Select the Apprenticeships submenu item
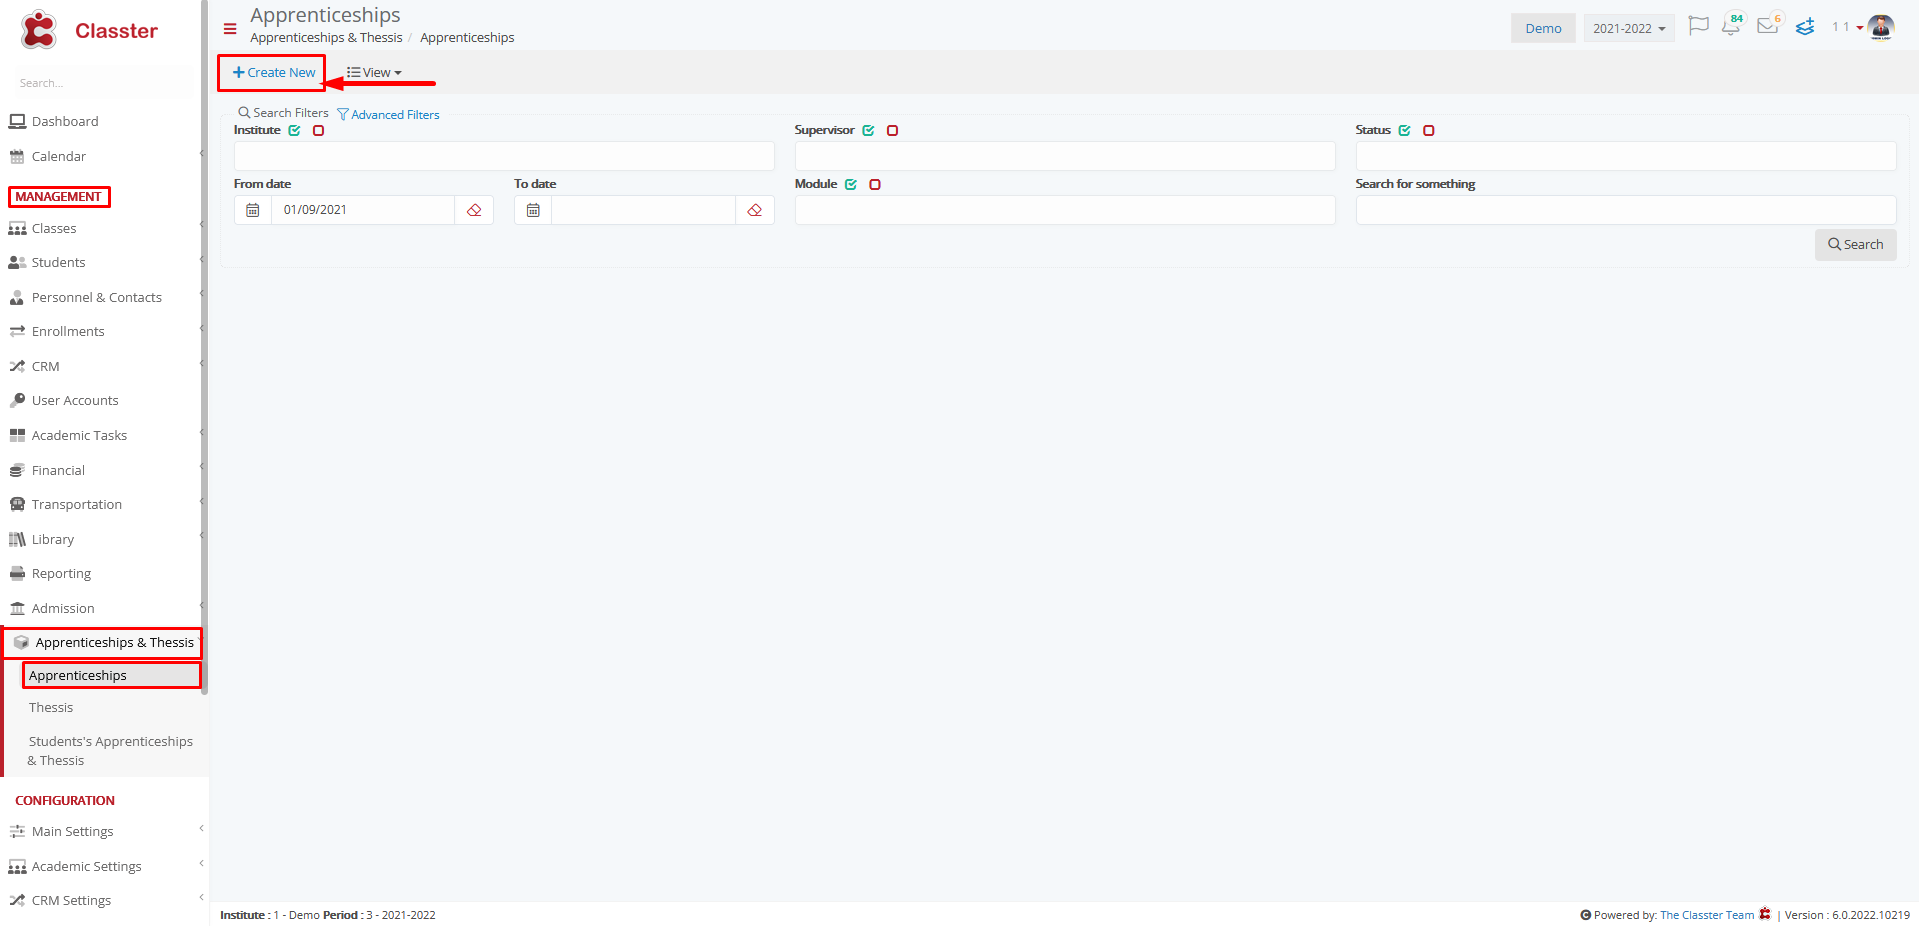Image resolution: width=1919 pixels, height=926 pixels. pos(78,675)
